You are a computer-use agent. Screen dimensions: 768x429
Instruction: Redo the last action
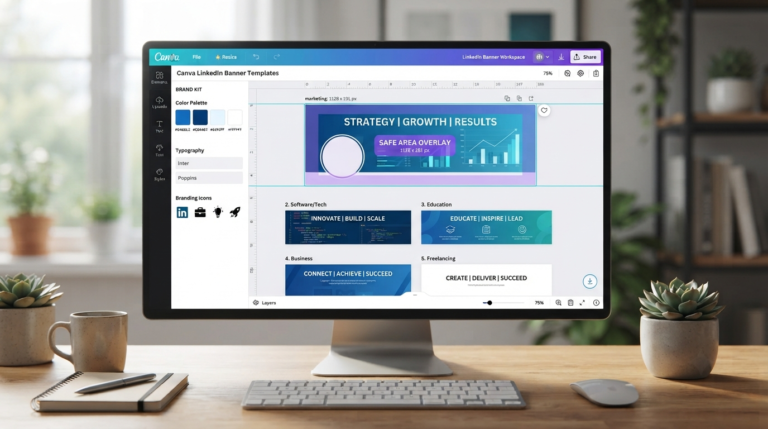(x=277, y=57)
